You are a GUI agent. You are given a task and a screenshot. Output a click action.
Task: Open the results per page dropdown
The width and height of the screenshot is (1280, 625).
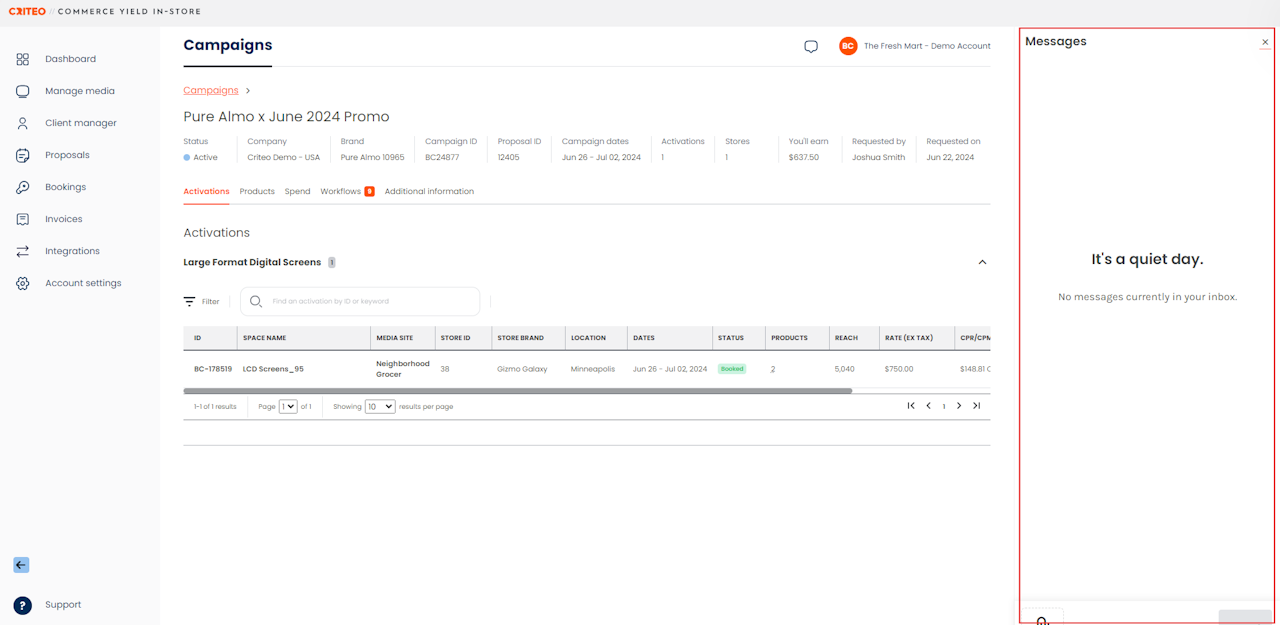pos(380,407)
